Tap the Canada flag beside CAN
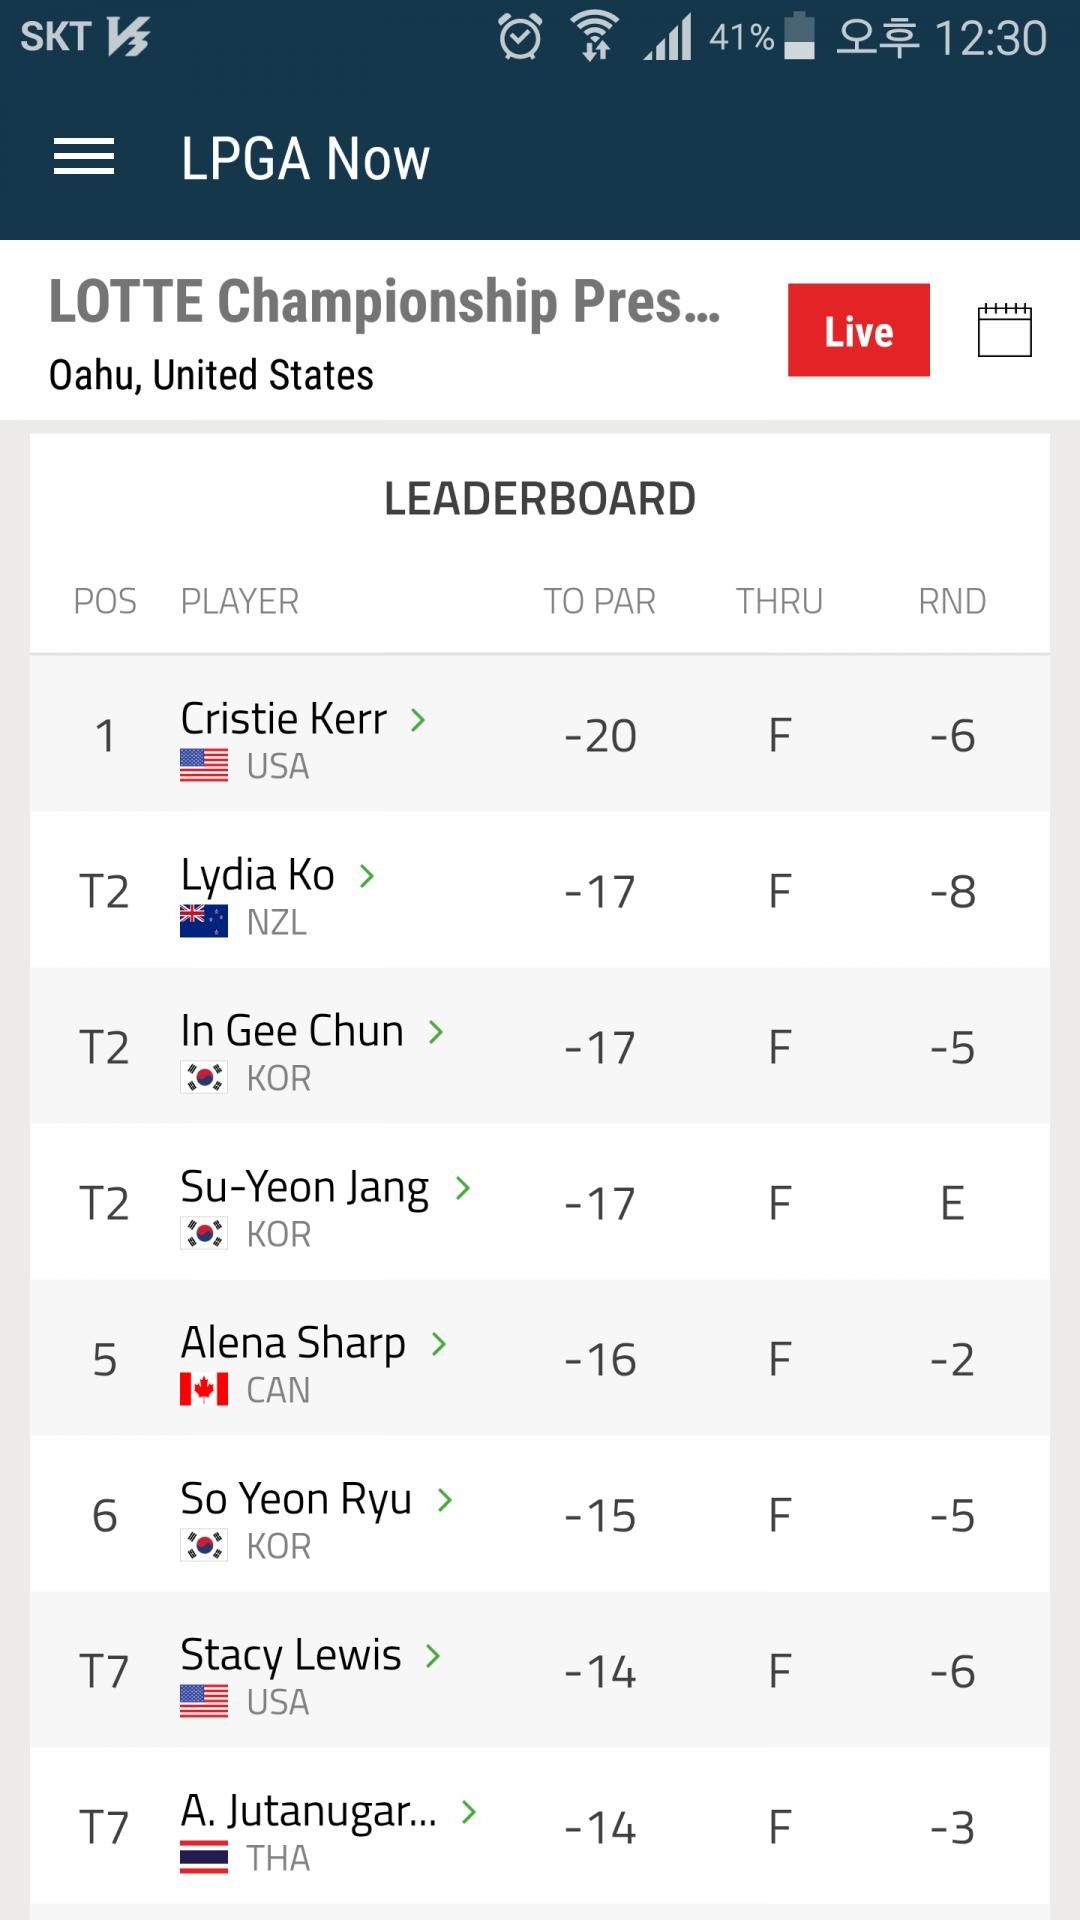The height and width of the screenshot is (1920, 1080). [x=204, y=1390]
